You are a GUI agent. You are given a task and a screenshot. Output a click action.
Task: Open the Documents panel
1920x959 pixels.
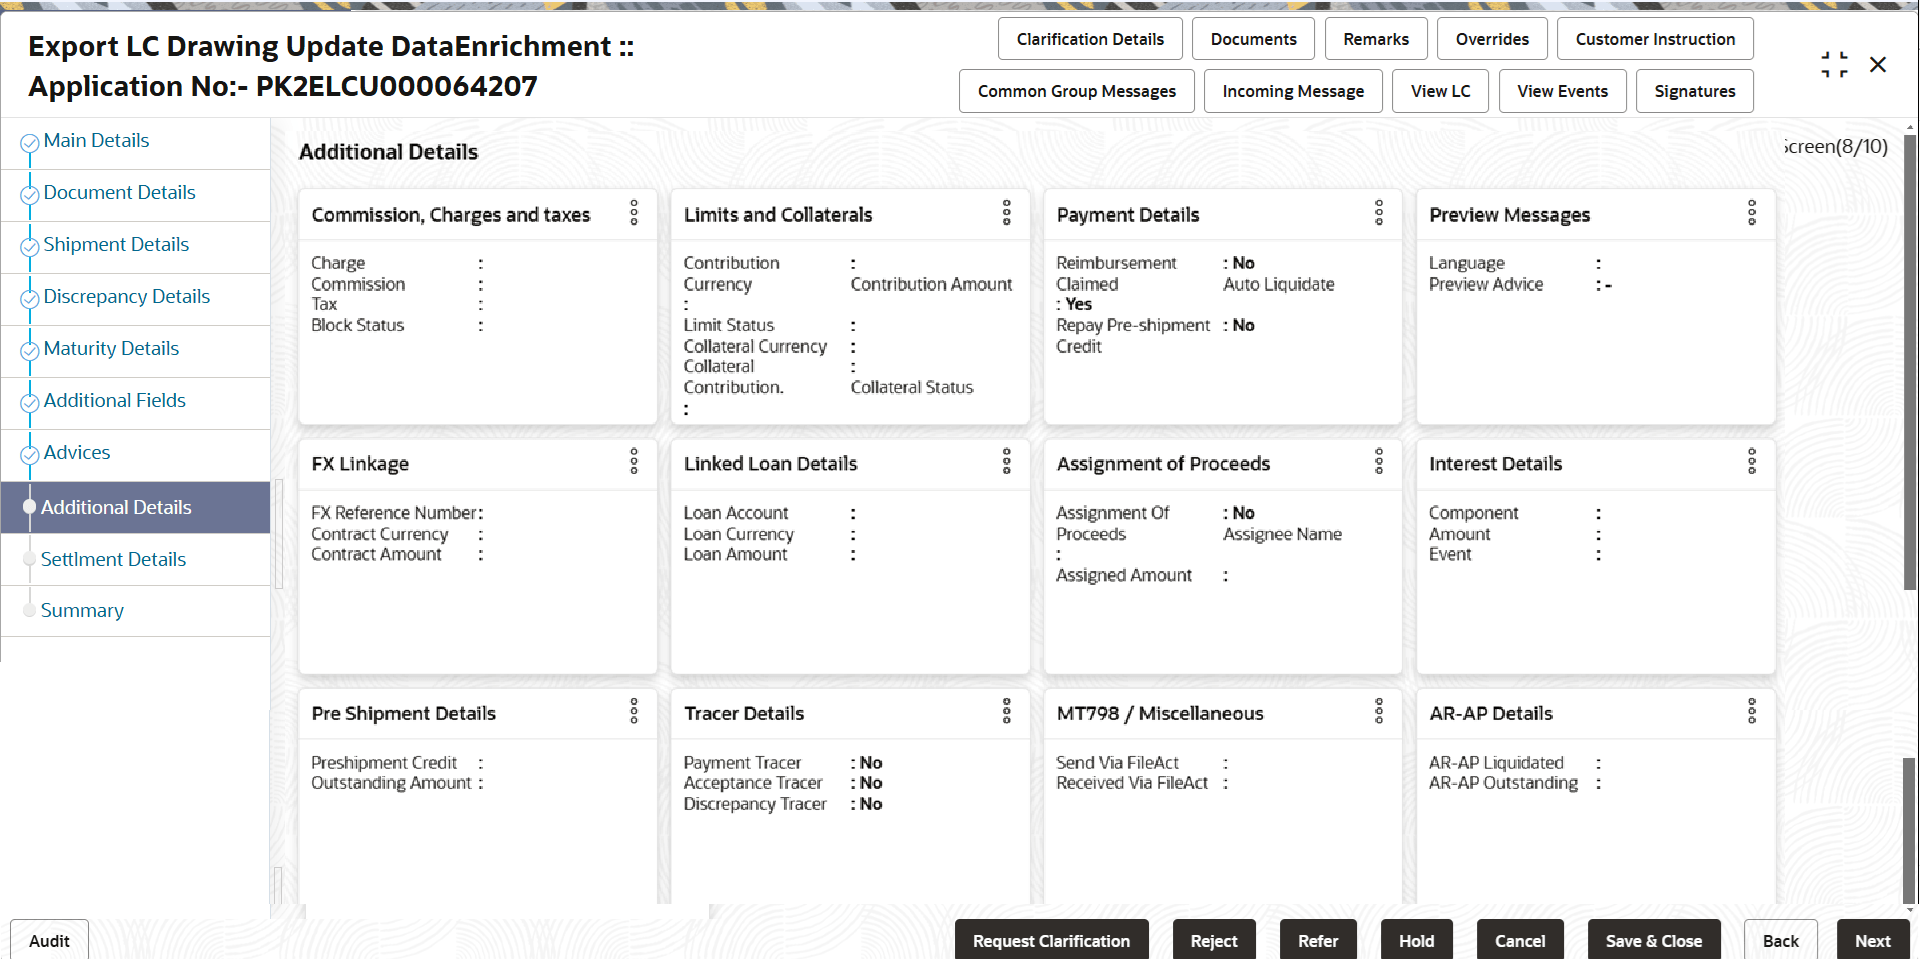(x=1253, y=39)
